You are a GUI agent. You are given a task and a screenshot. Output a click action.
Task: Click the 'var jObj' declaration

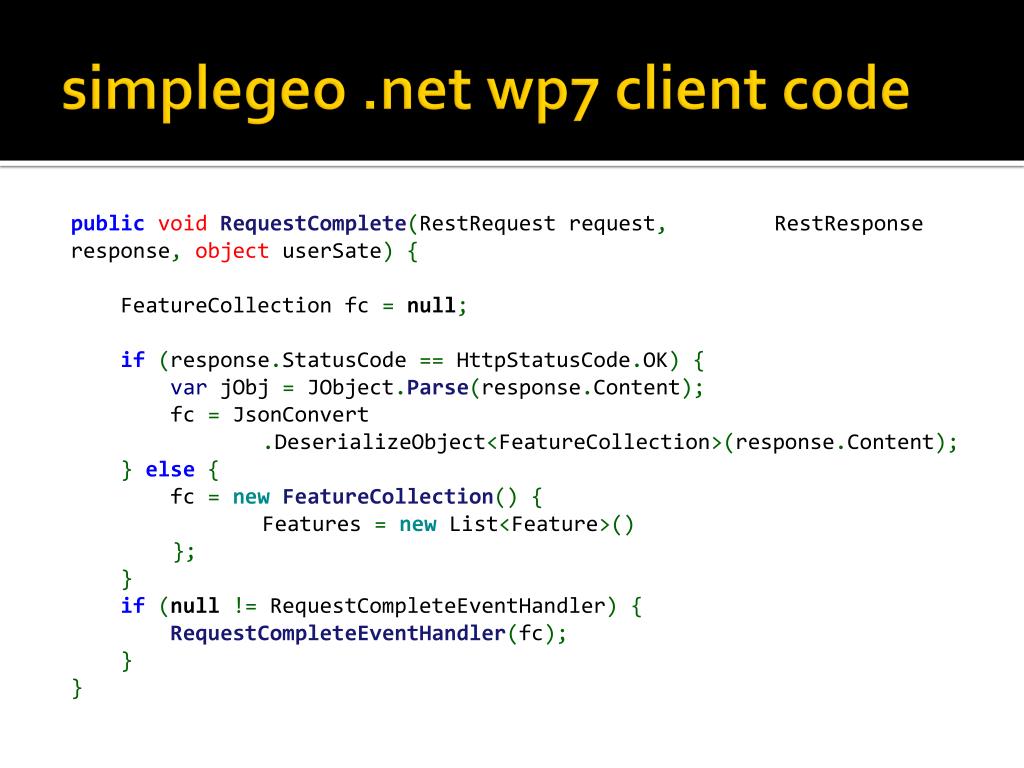(219, 388)
